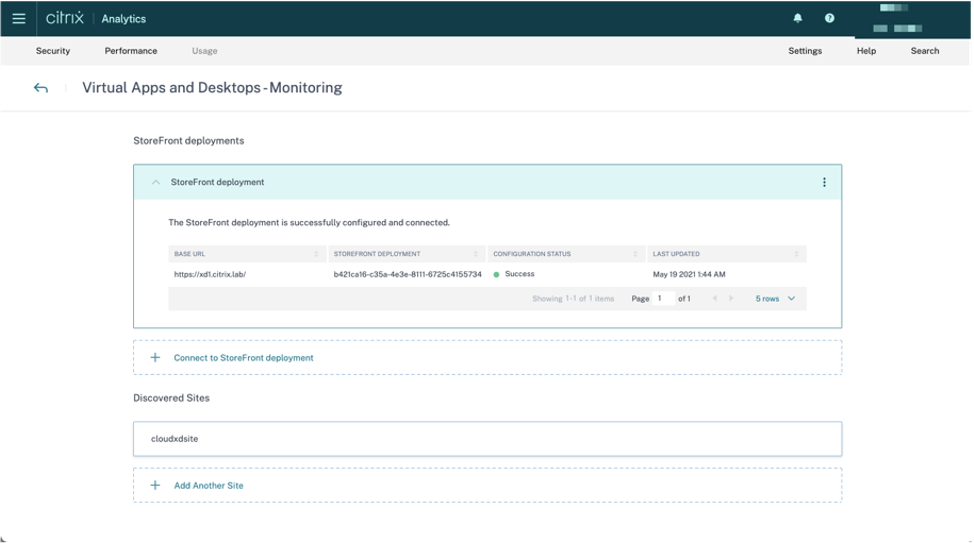This screenshot has width=974, height=543.
Task: Click plus icon for Connect to StoreFront
Action: click(155, 357)
